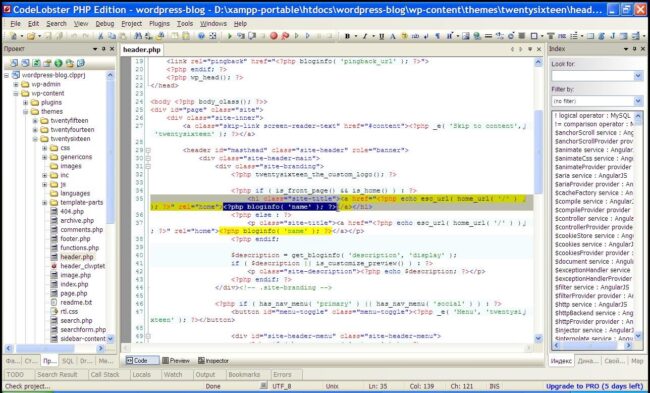Click the horizontal rule toolbar icon
Screen dimensions: 650x393
pos(488,36)
